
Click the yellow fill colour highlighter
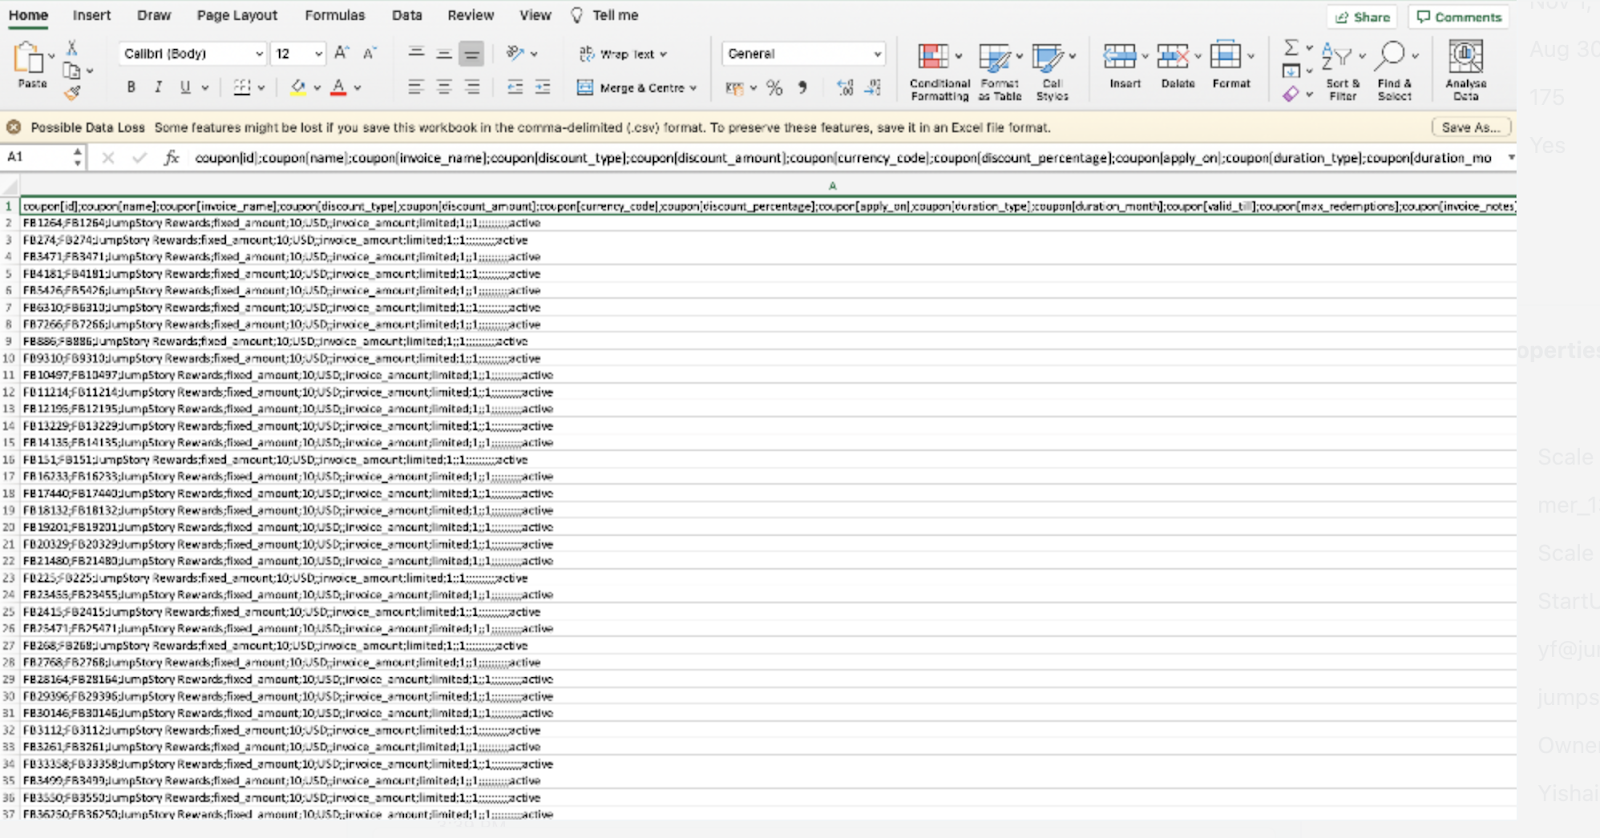[298, 88]
